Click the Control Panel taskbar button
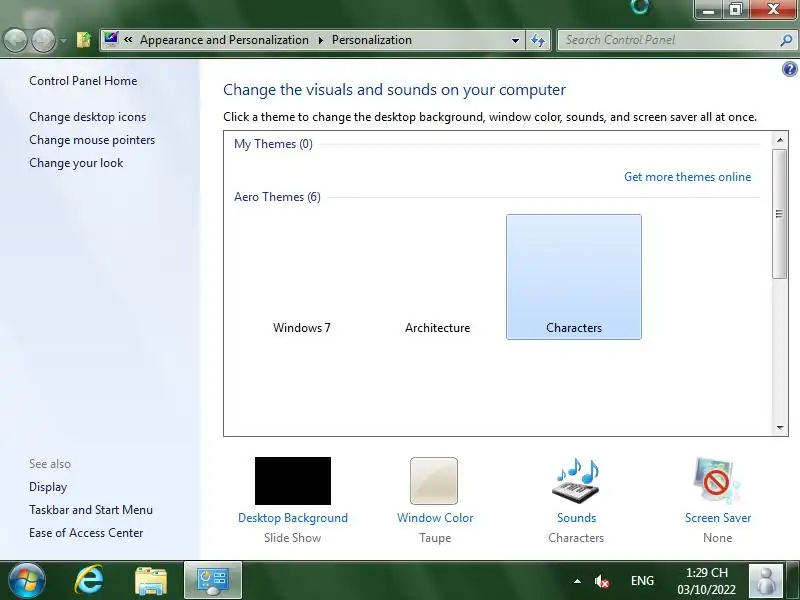The width and height of the screenshot is (800, 600). tap(213, 581)
